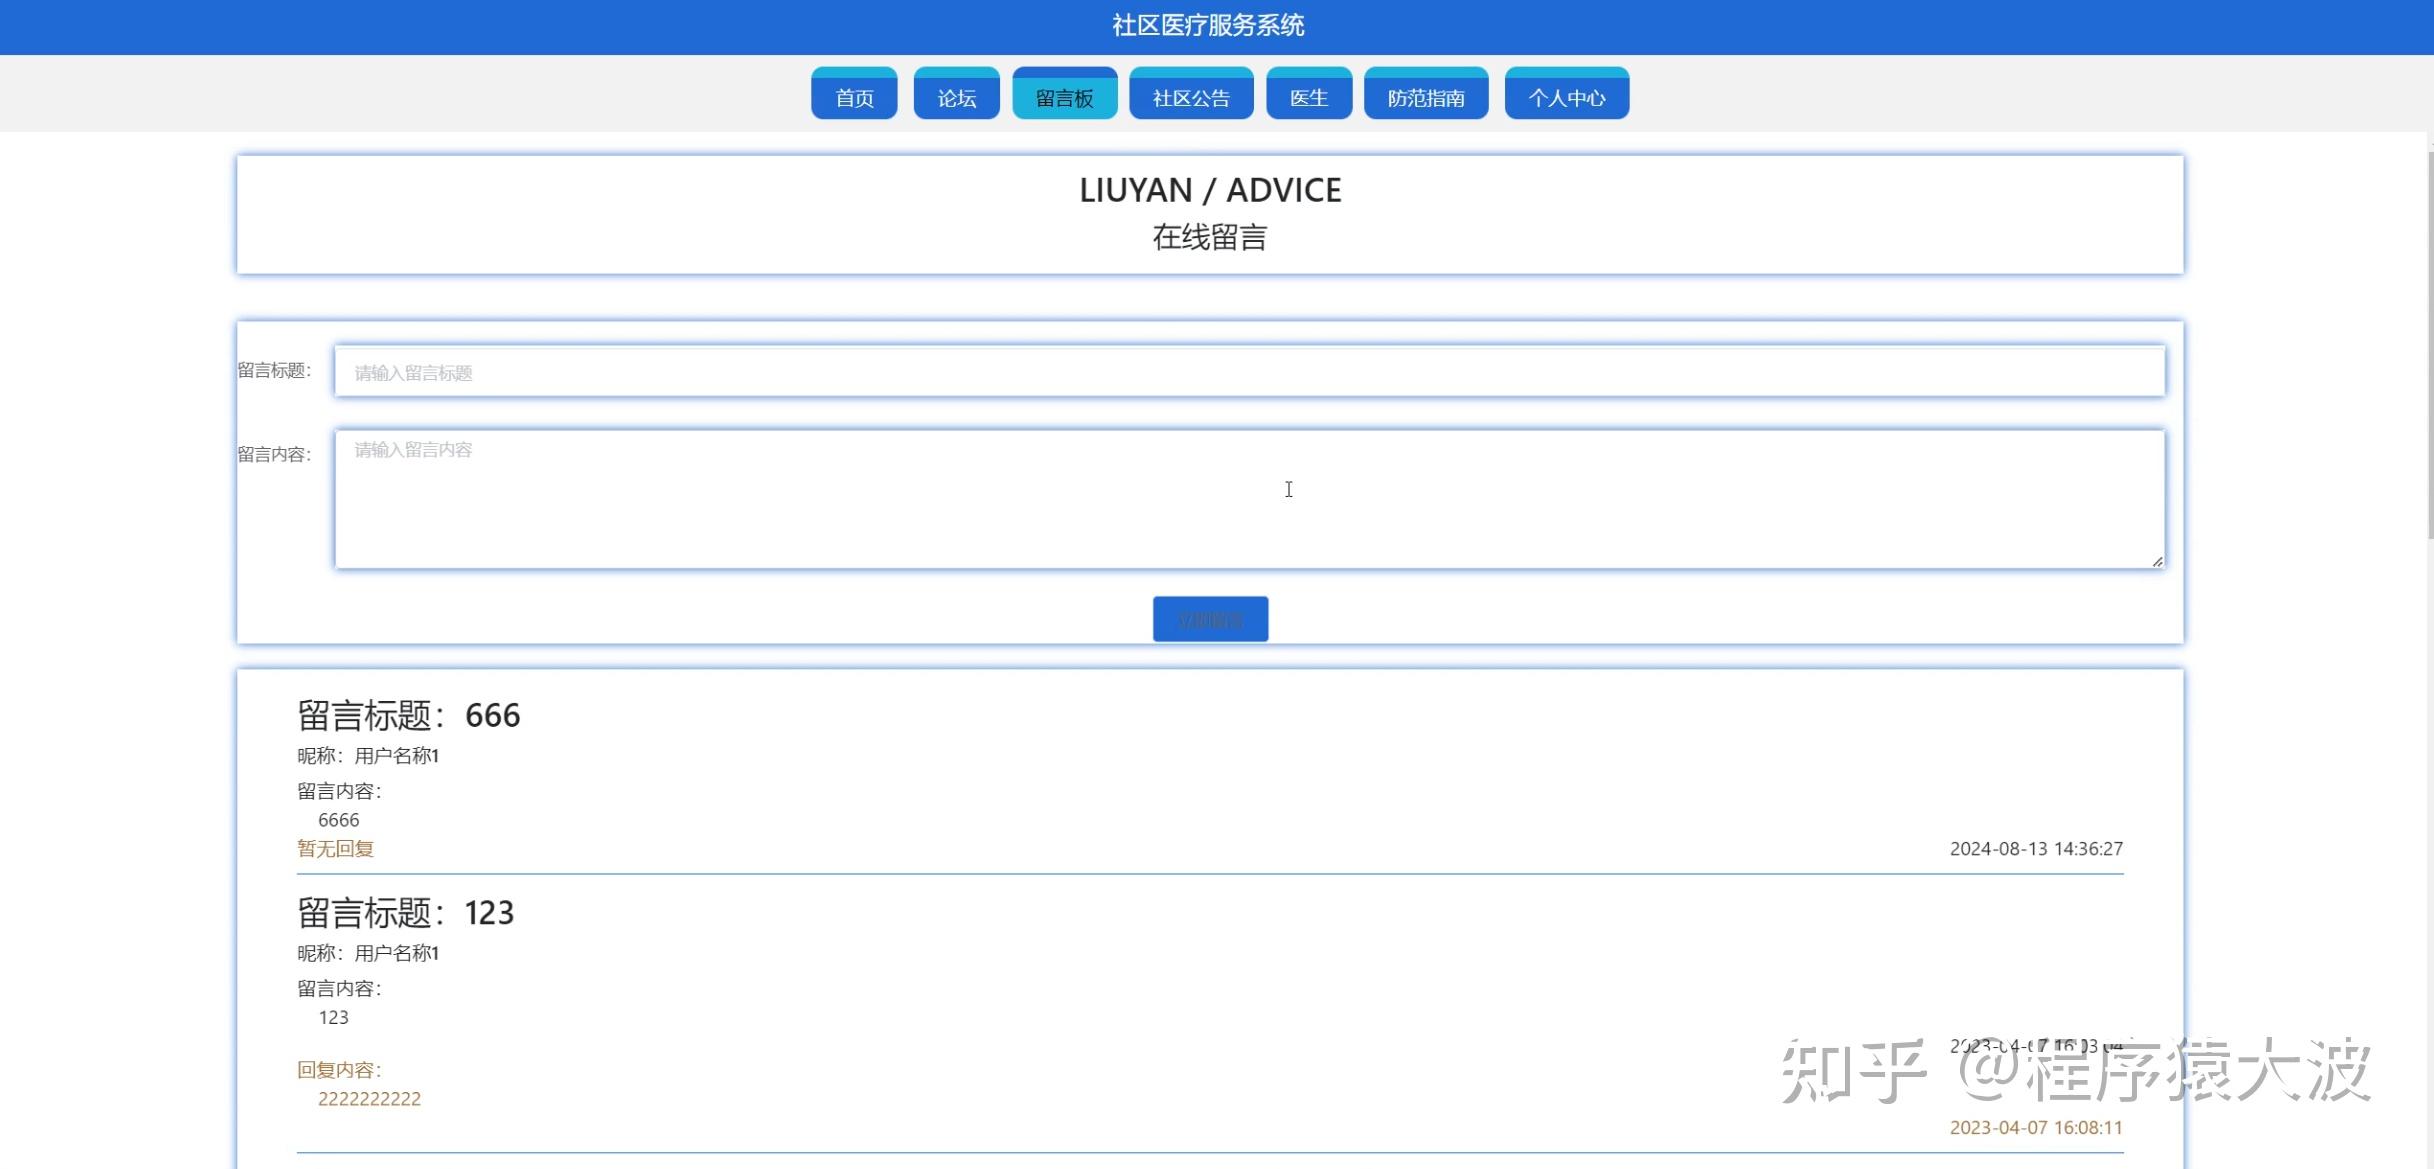
Task: Go to the 论坛 forum tab
Action: (x=956, y=96)
